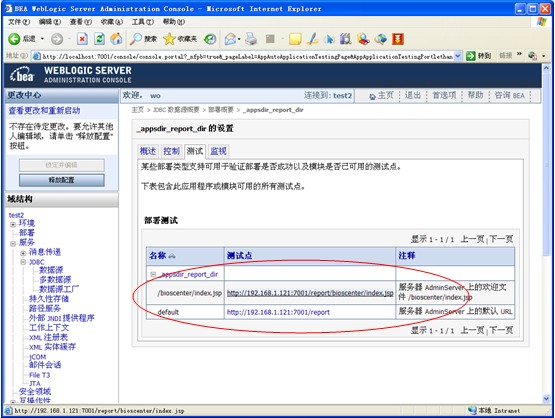Screen dimensions: 555x418
Task: Open the 编辑 menu
Action: click(x=50, y=22)
